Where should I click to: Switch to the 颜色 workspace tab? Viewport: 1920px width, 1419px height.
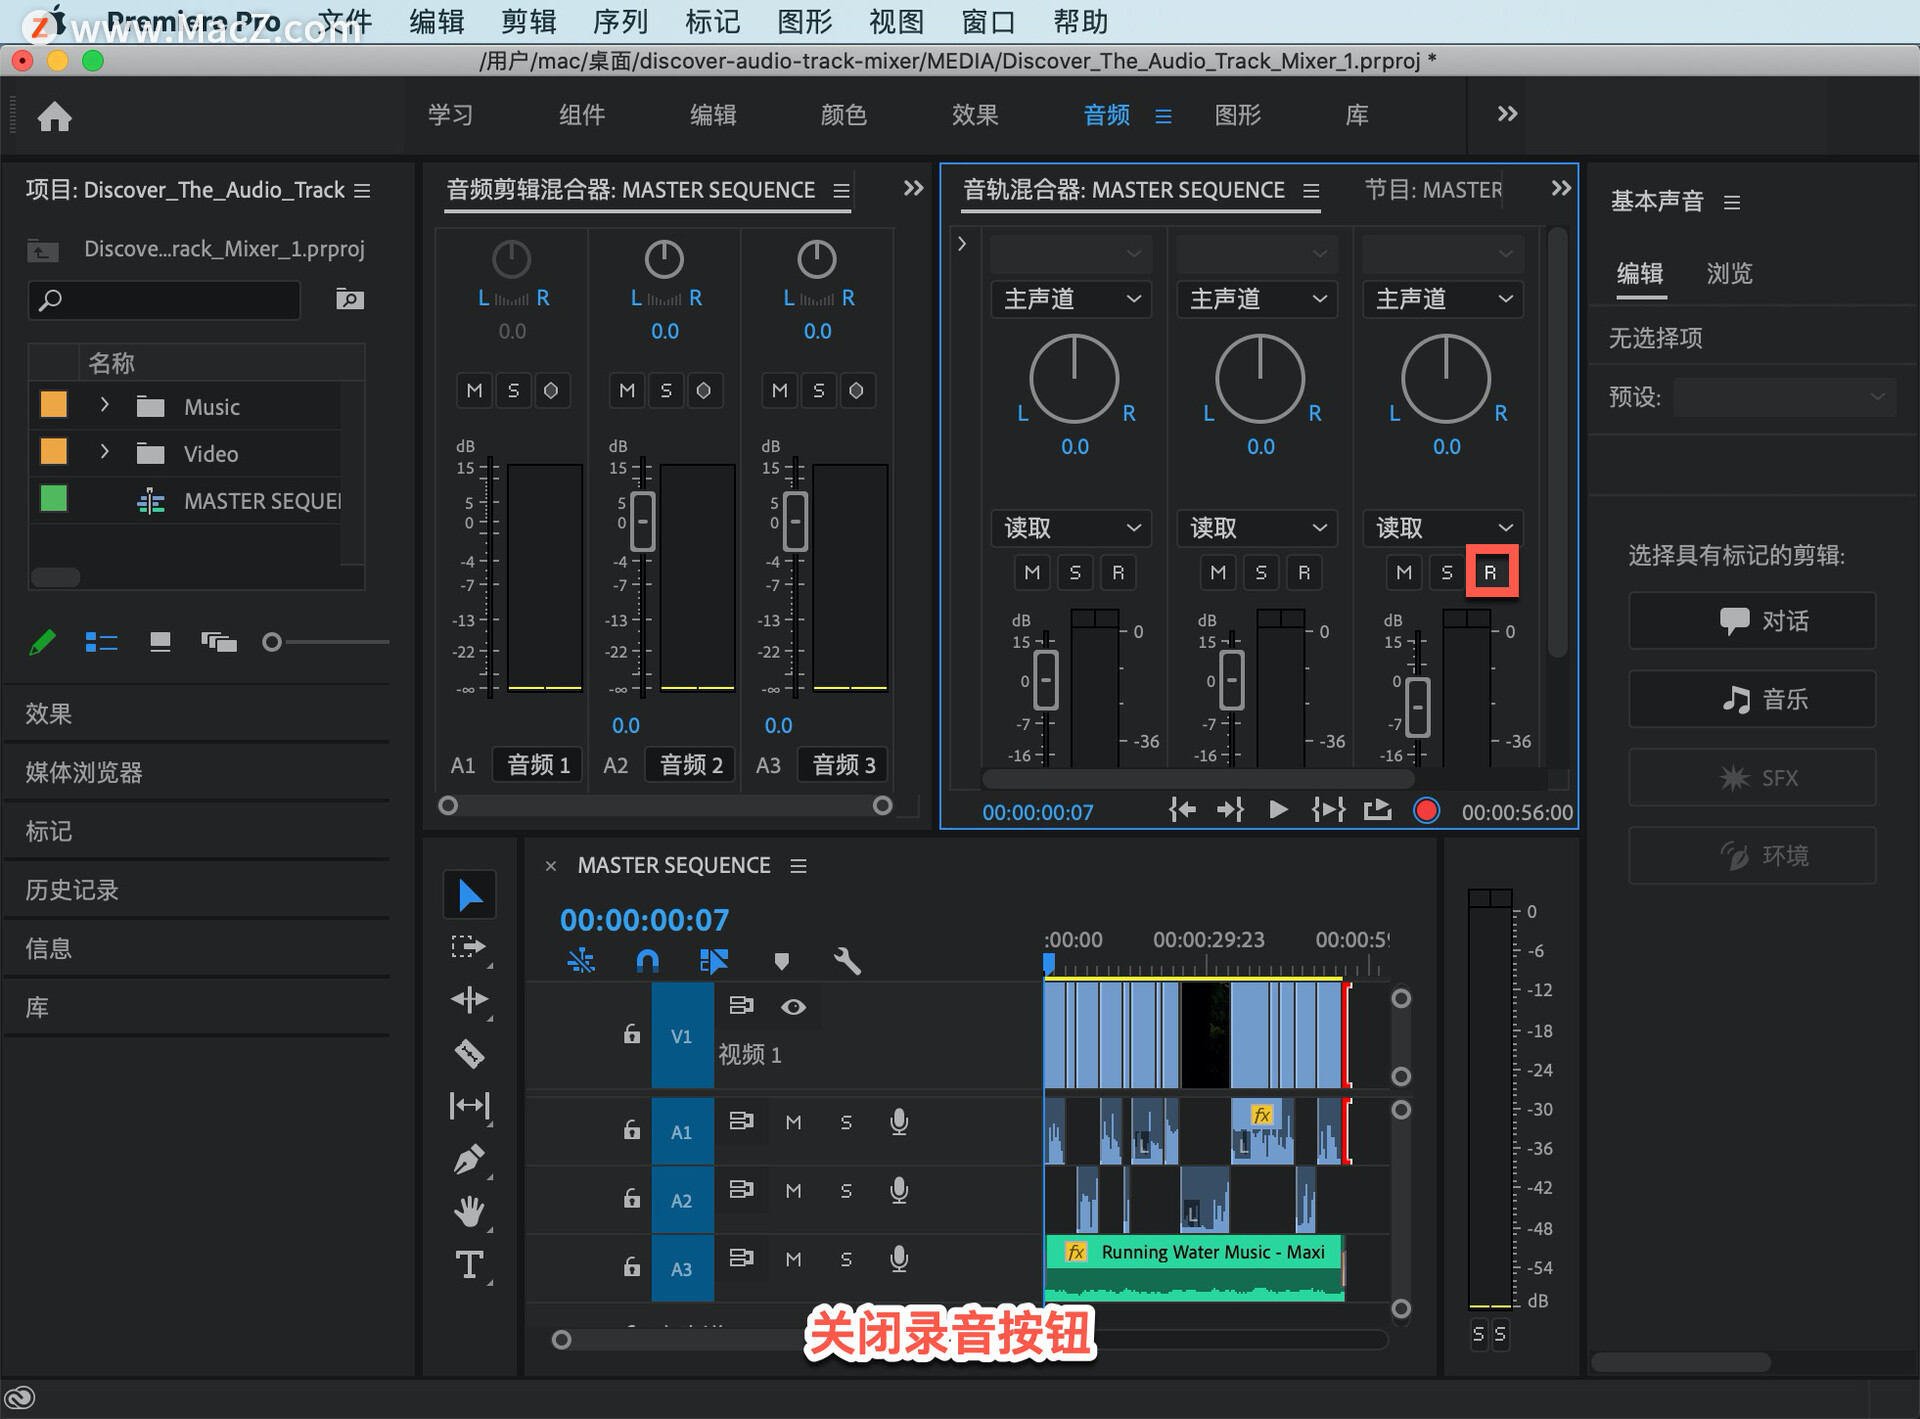click(x=843, y=115)
